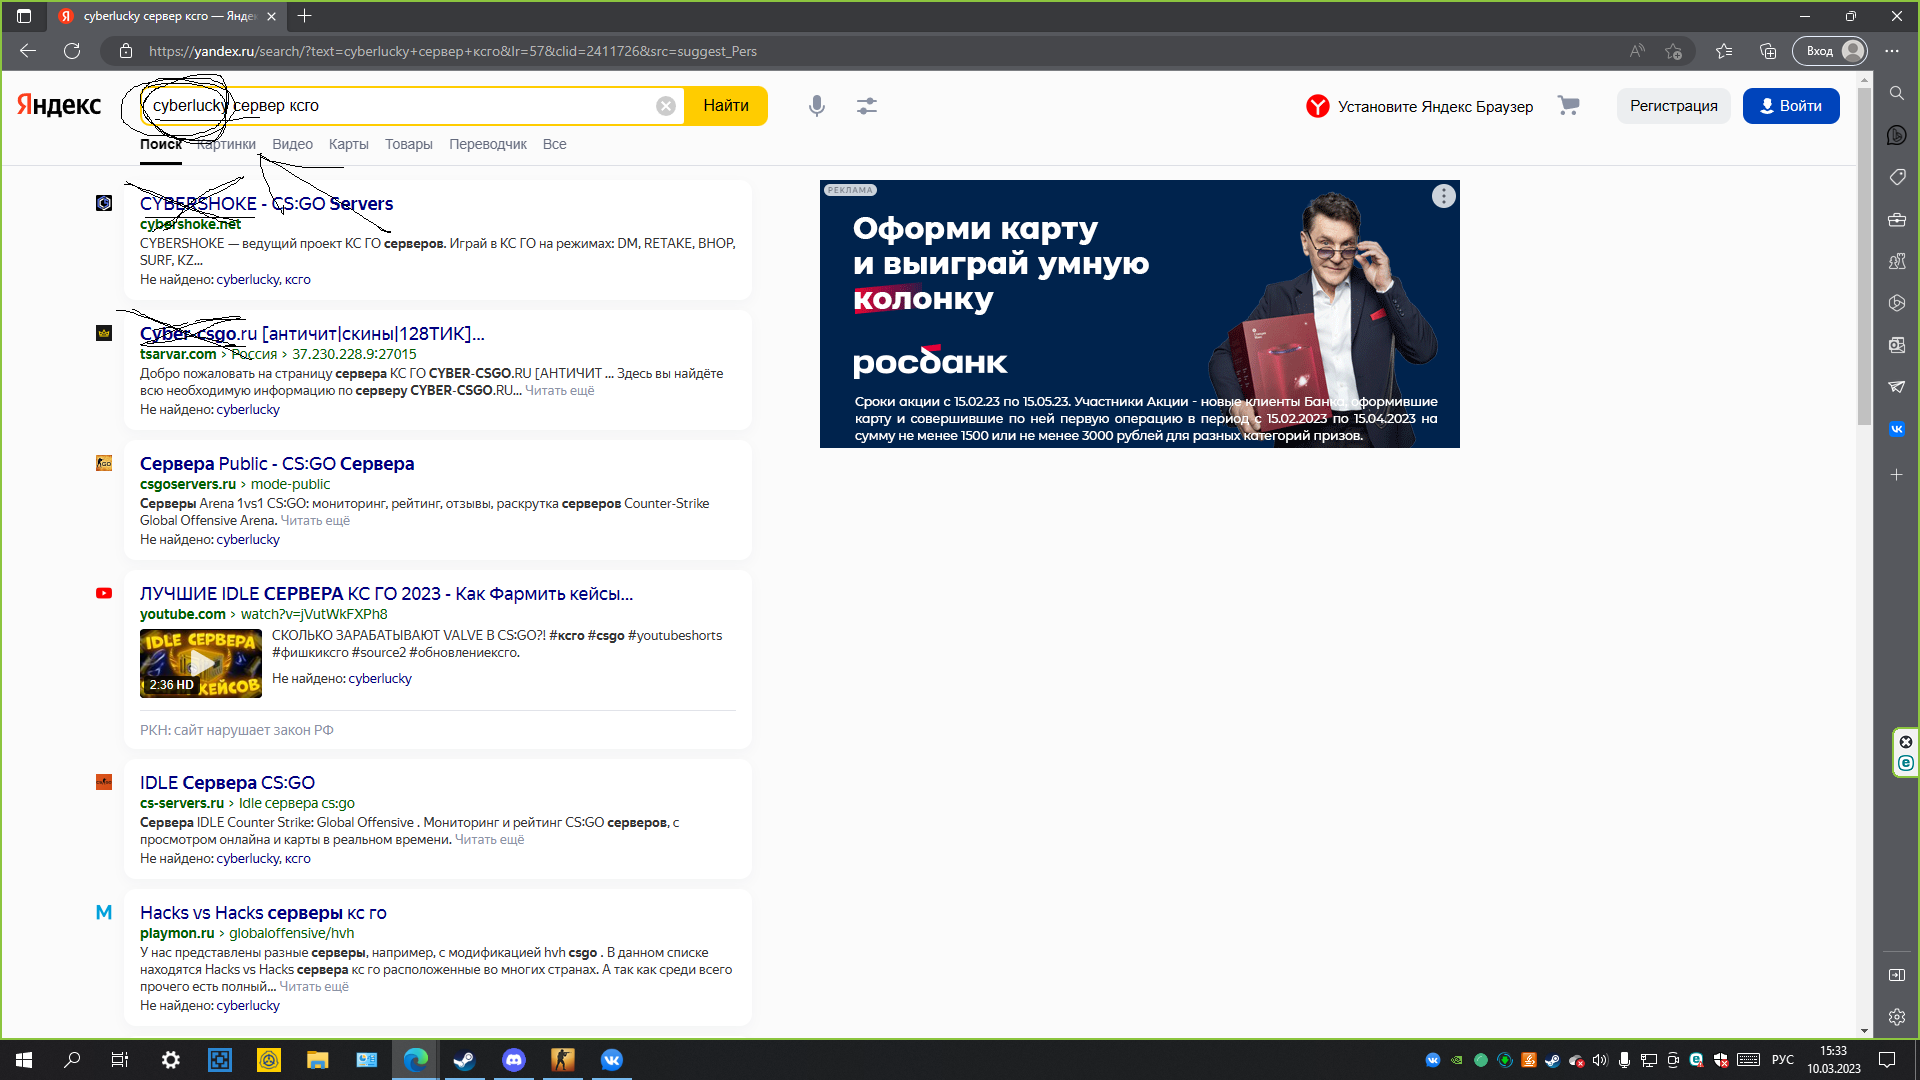Viewport: 1920px width, 1080px height.
Task: Open the tab actions menu icon
Action: point(24,16)
